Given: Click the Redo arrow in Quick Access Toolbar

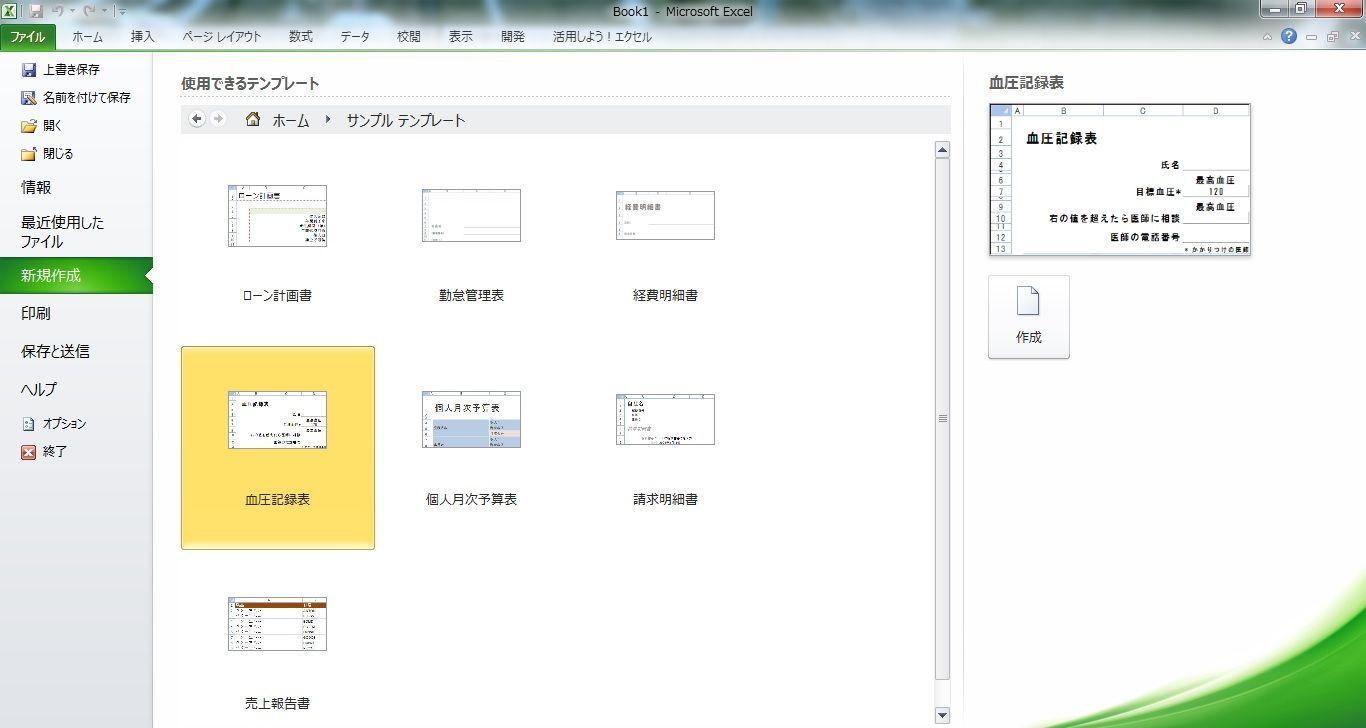Looking at the screenshot, I should (x=89, y=11).
